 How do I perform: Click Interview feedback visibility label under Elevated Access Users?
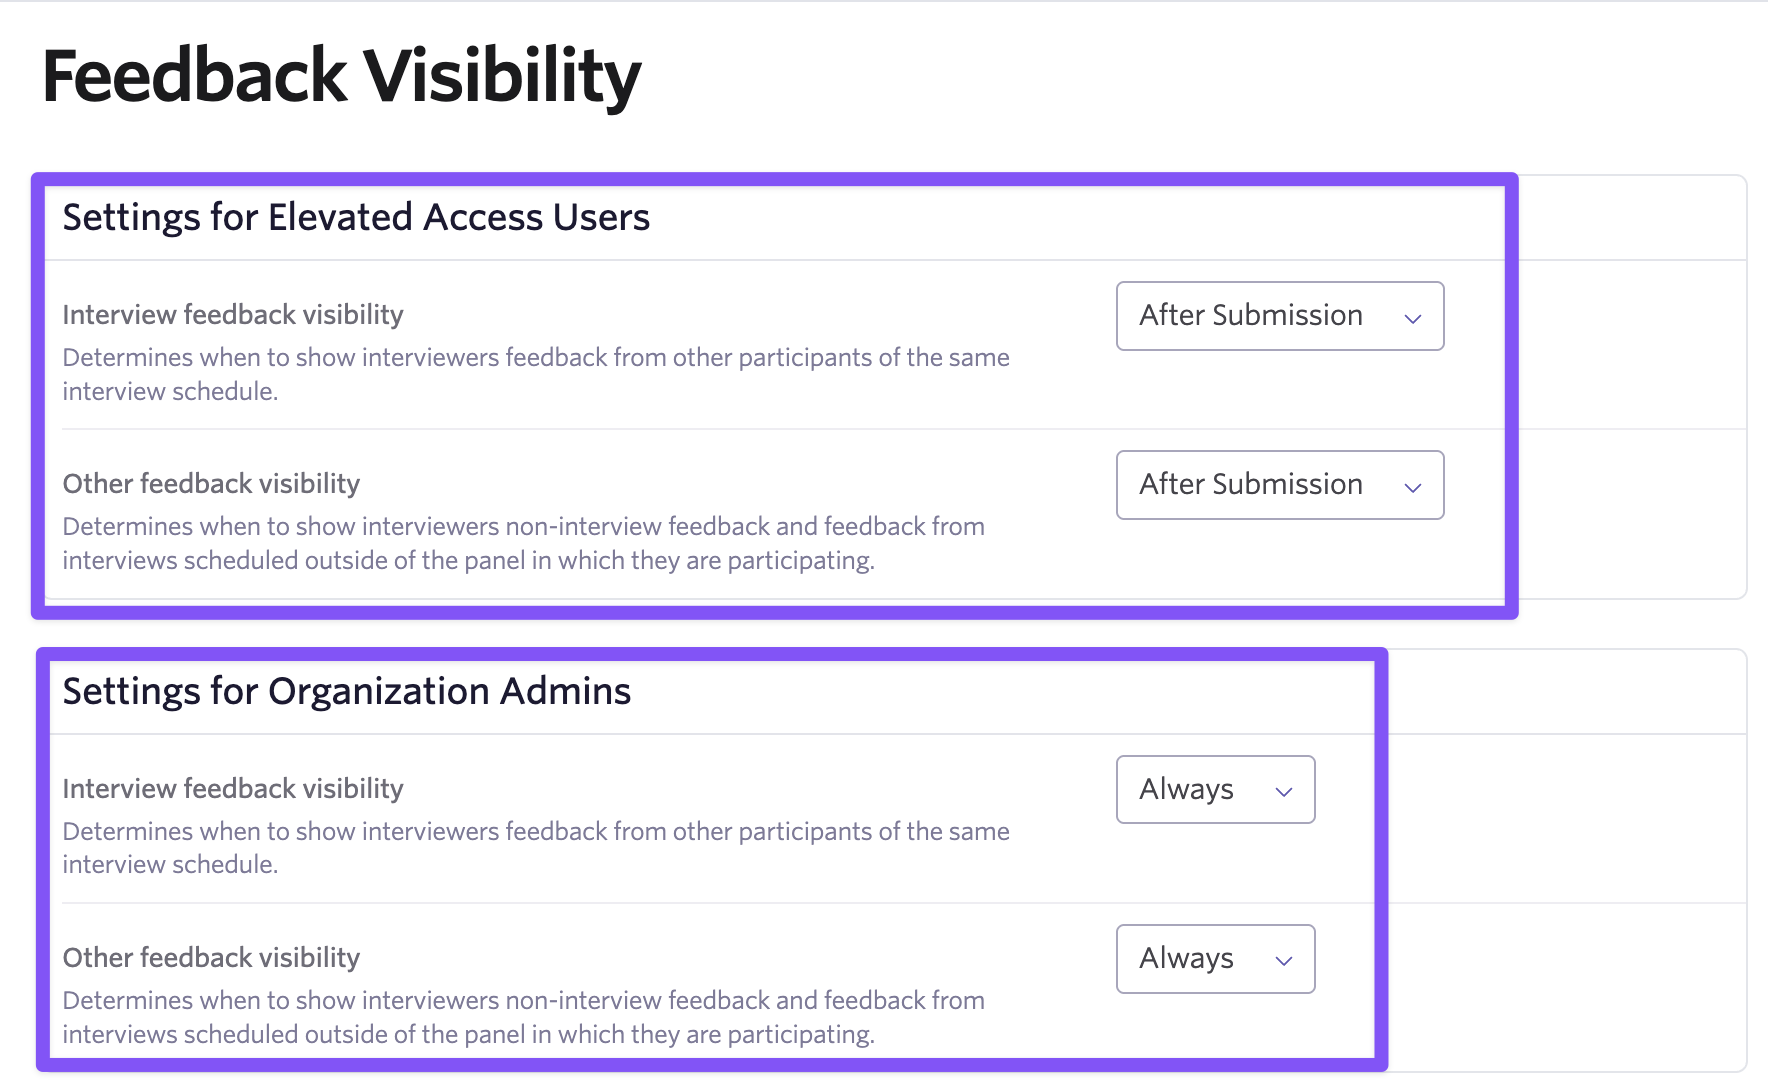(233, 315)
